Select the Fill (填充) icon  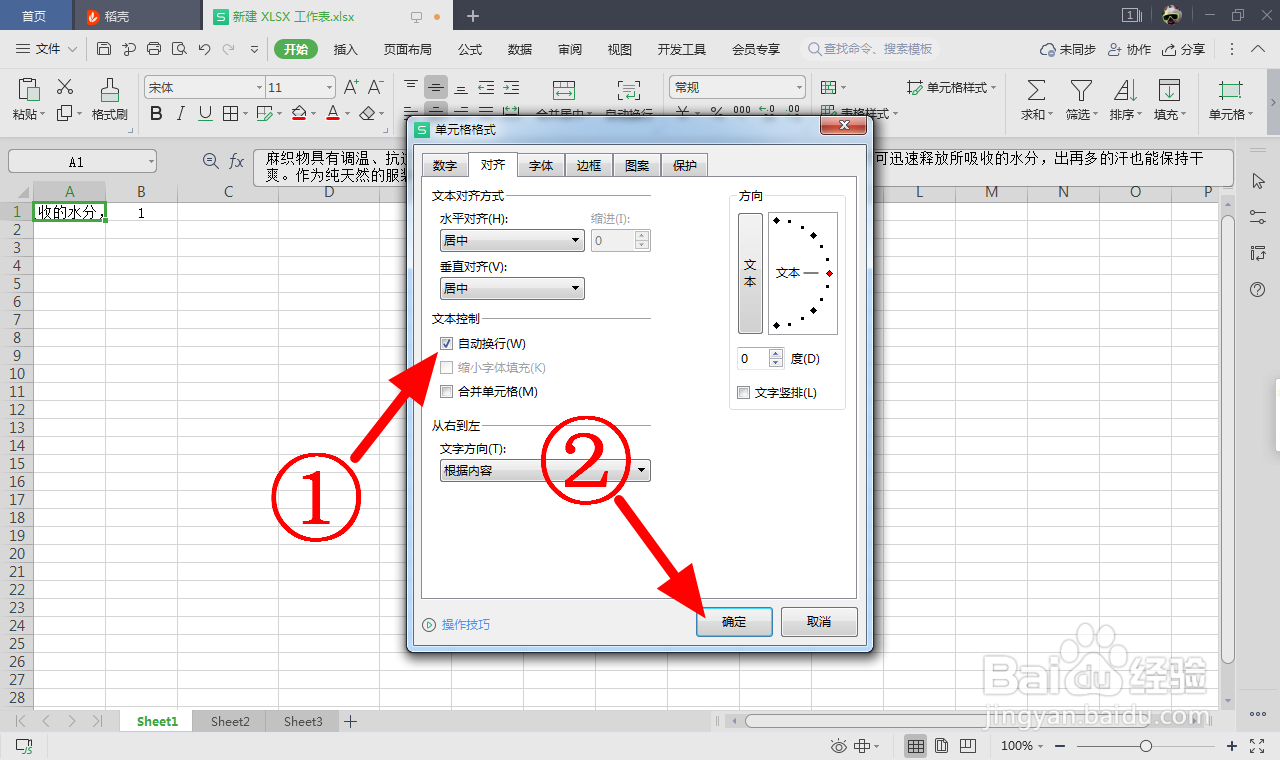point(1170,97)
